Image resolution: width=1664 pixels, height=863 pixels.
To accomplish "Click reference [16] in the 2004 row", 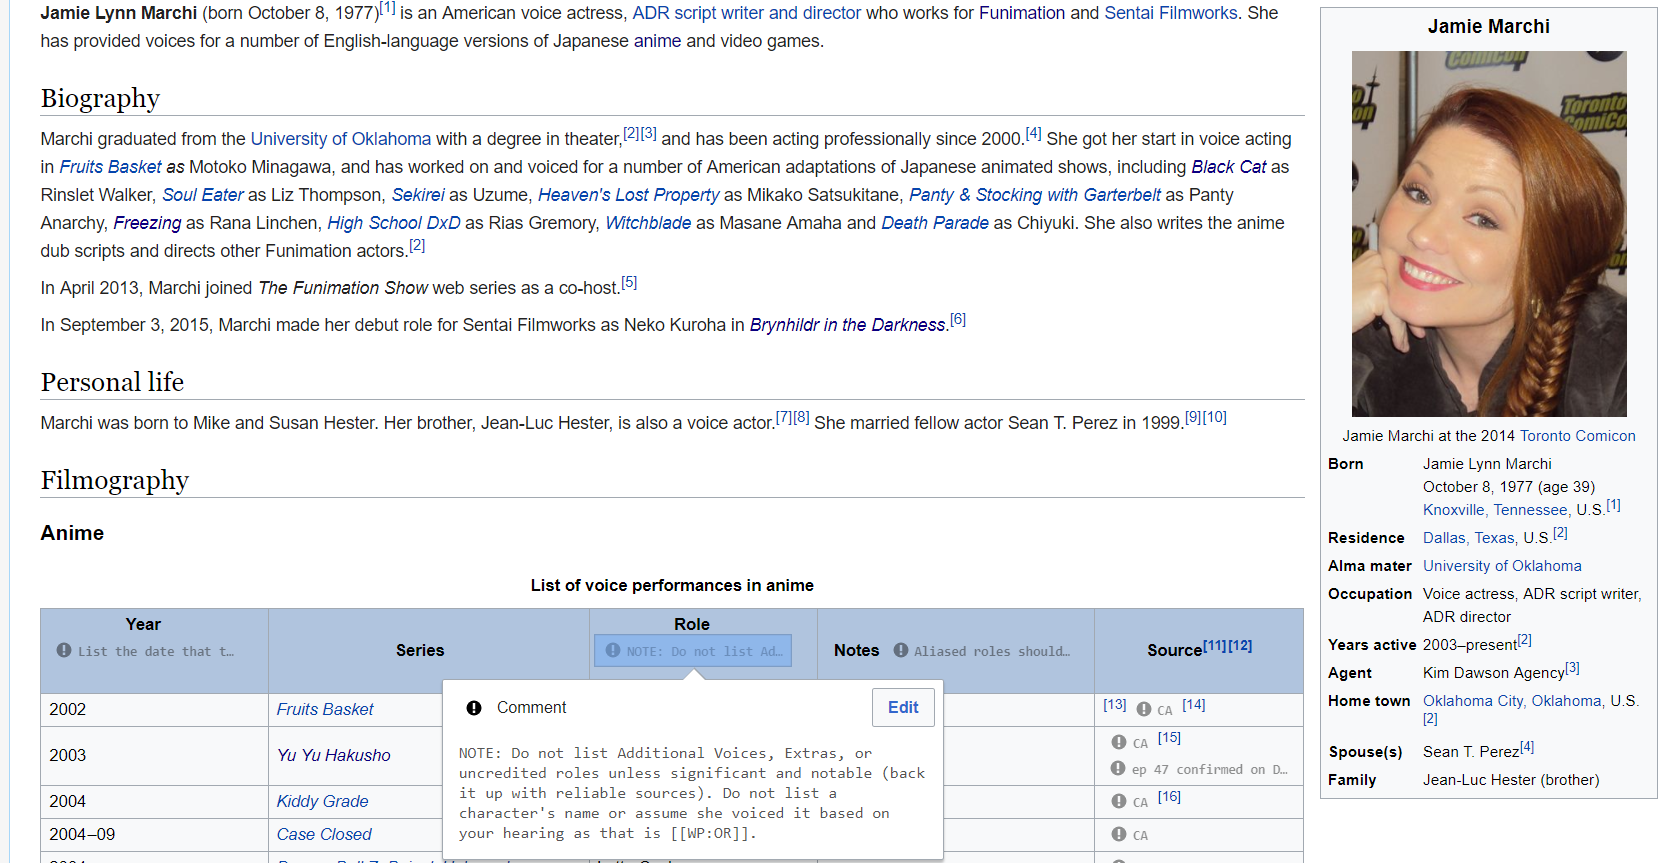I will (1170, 797).
